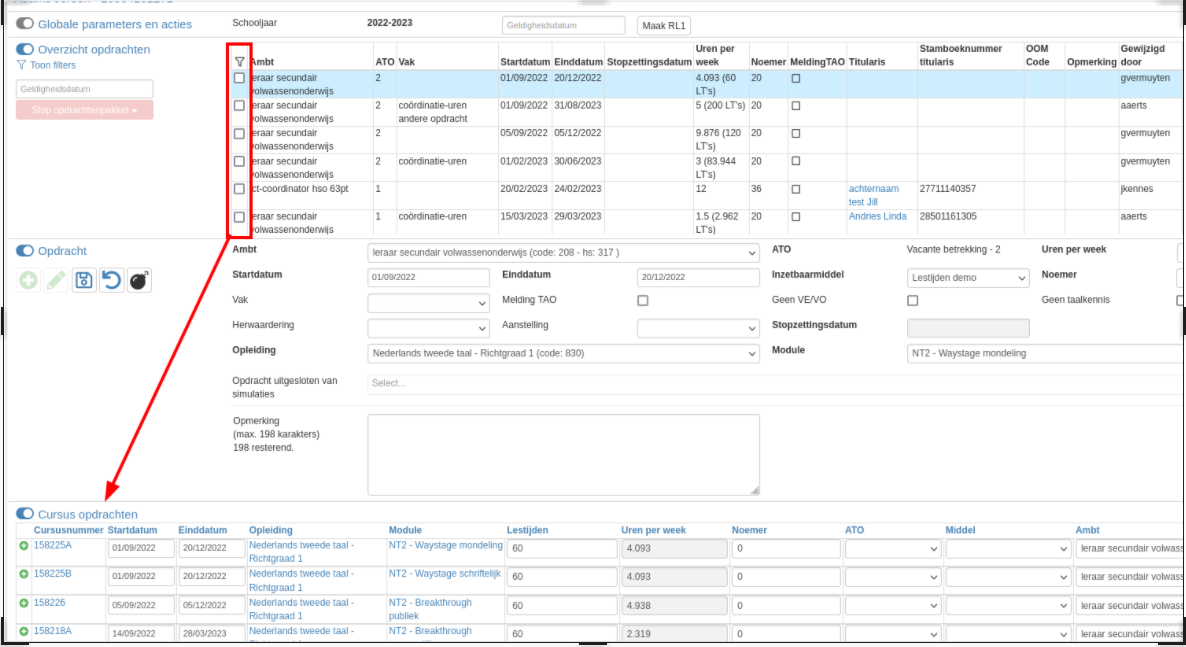Click the Uren per week column header in overview

[715, 55]
